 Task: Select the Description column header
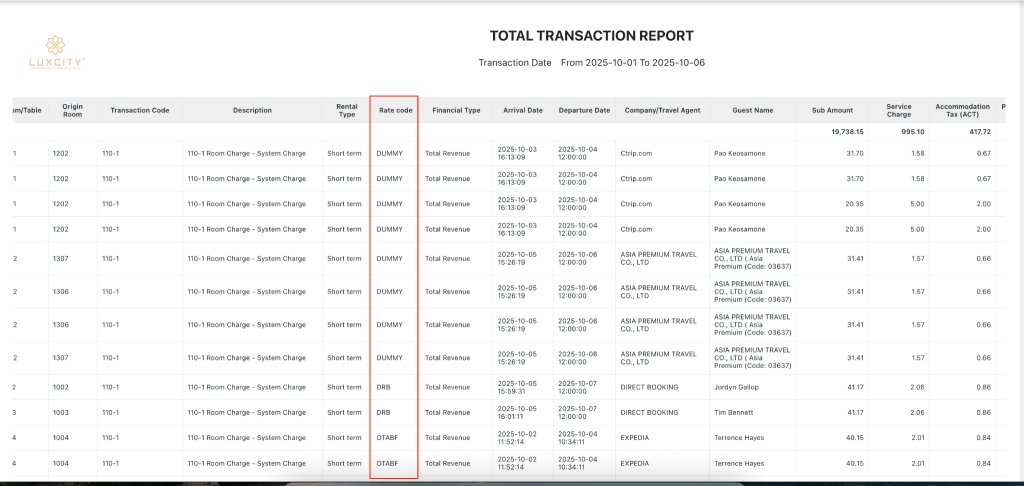[252, 110]
